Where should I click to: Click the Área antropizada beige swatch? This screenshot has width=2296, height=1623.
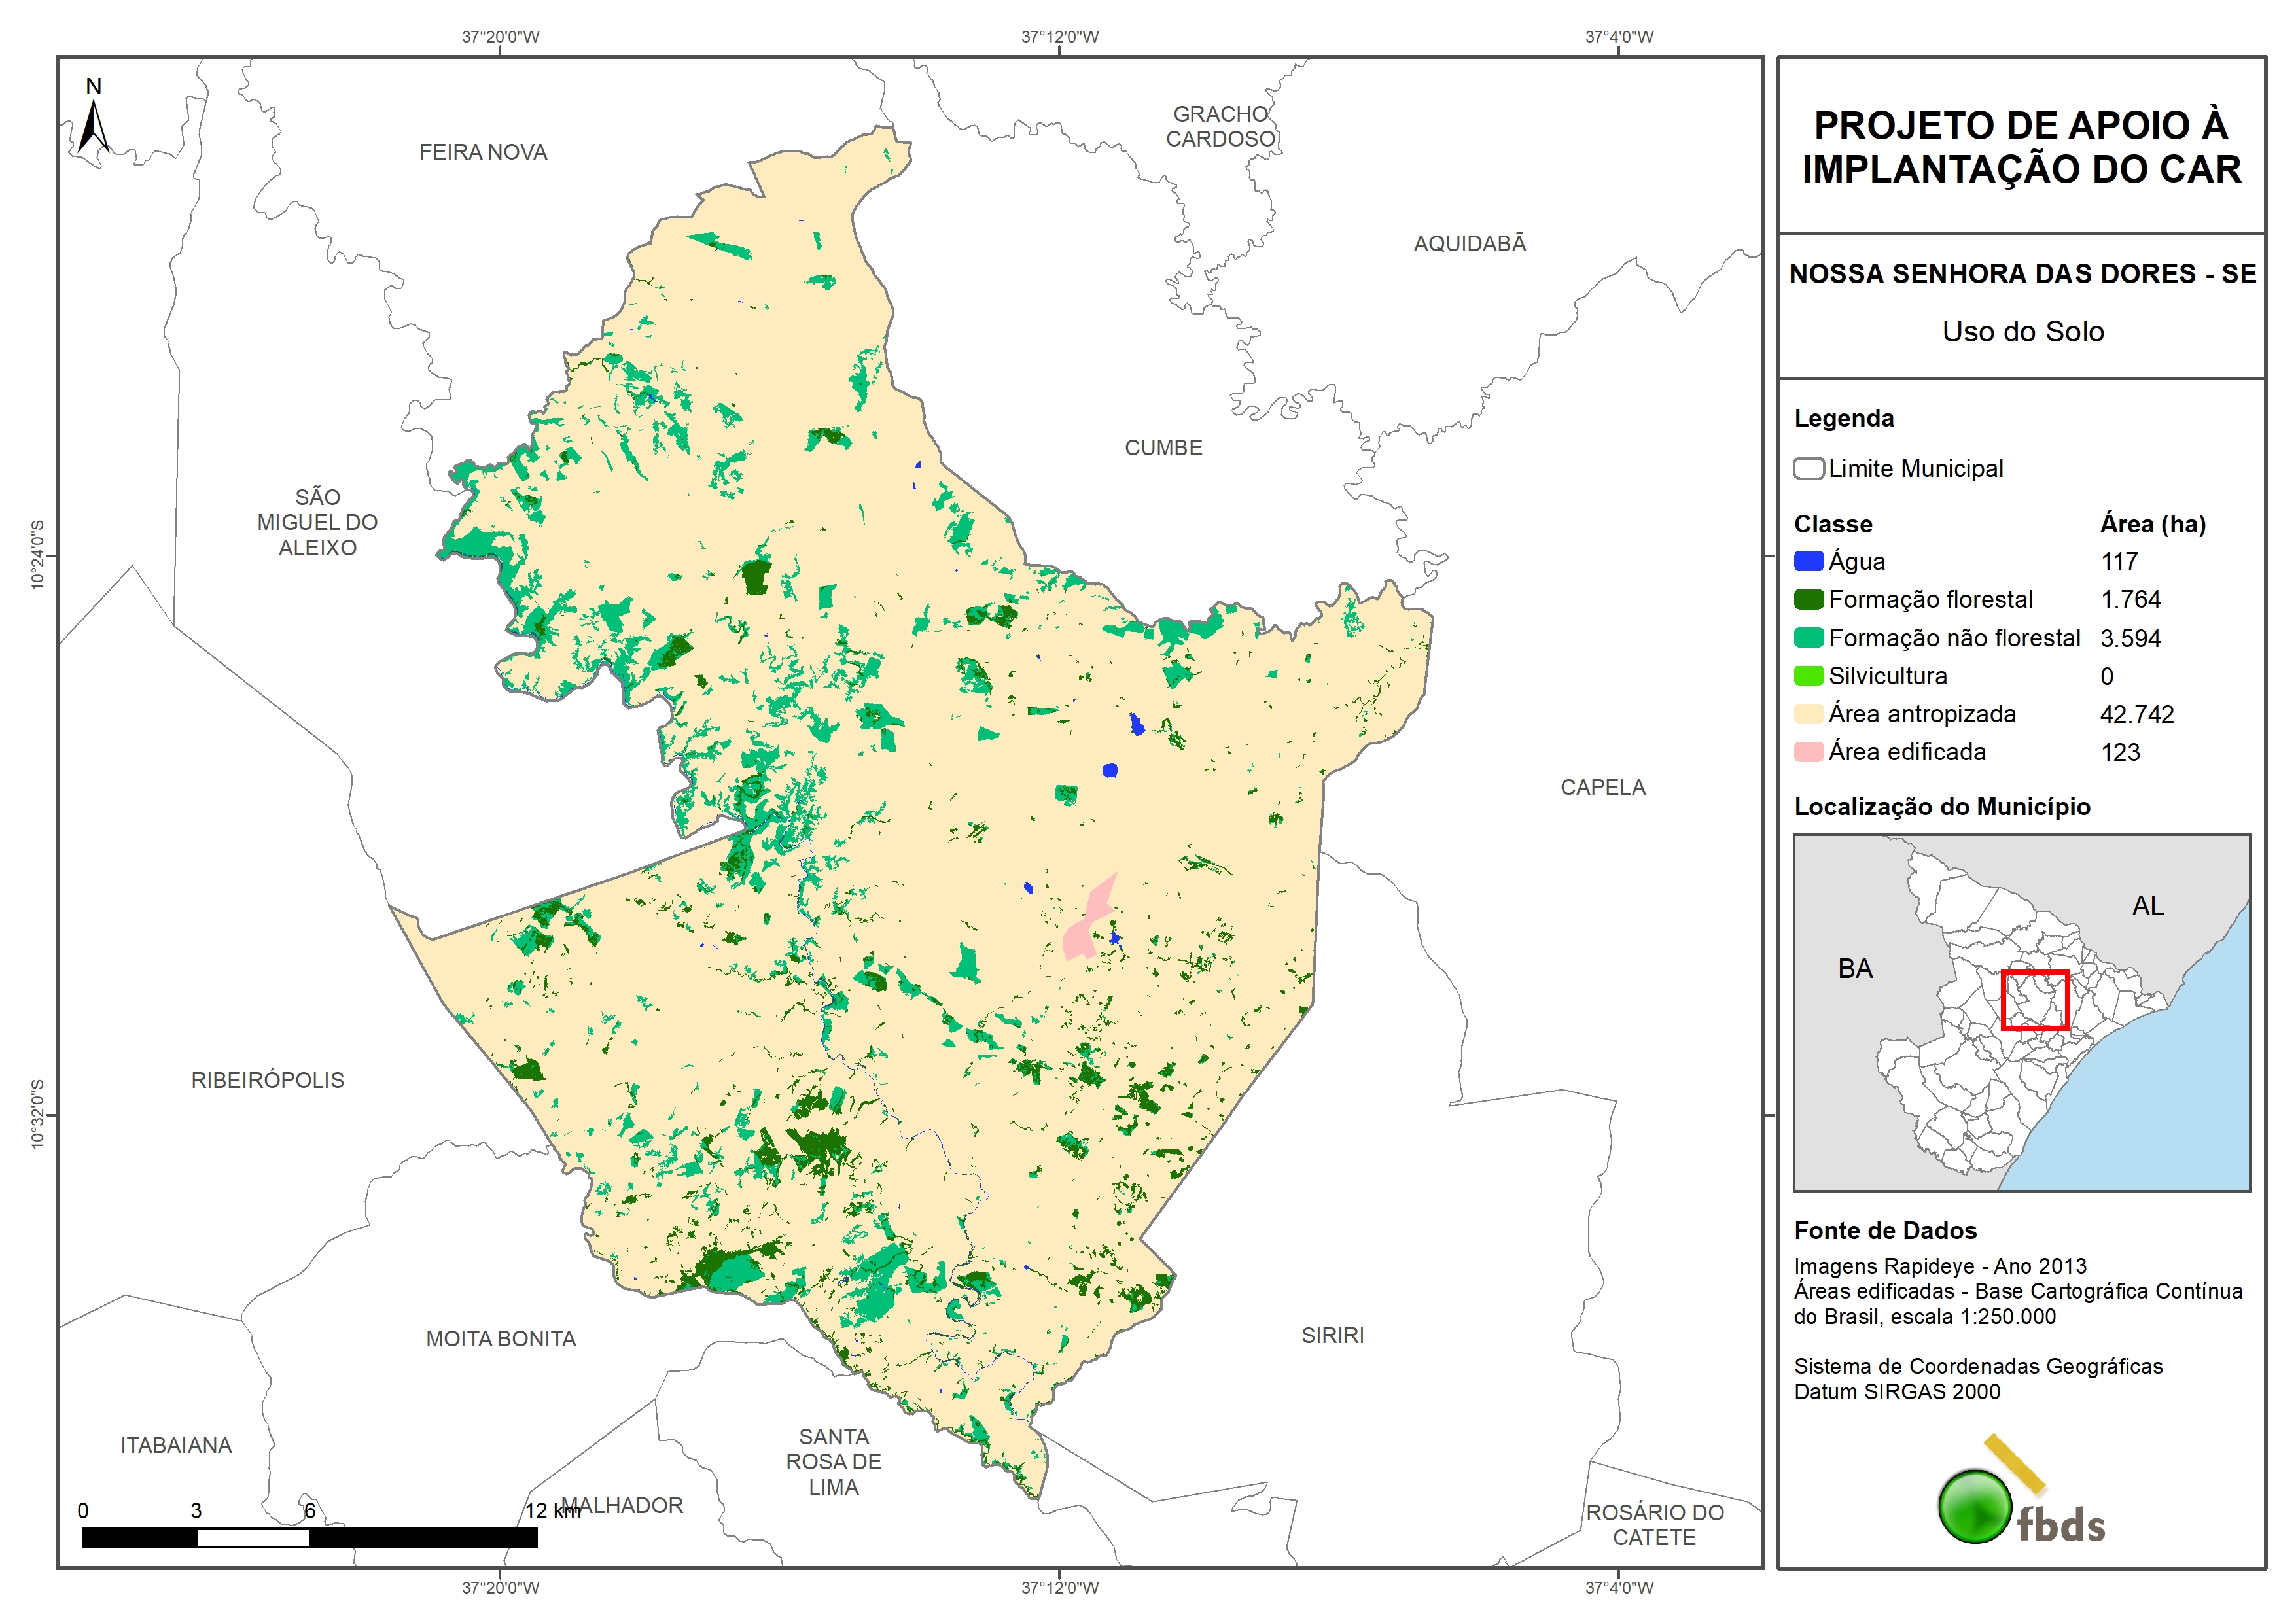1808,714
